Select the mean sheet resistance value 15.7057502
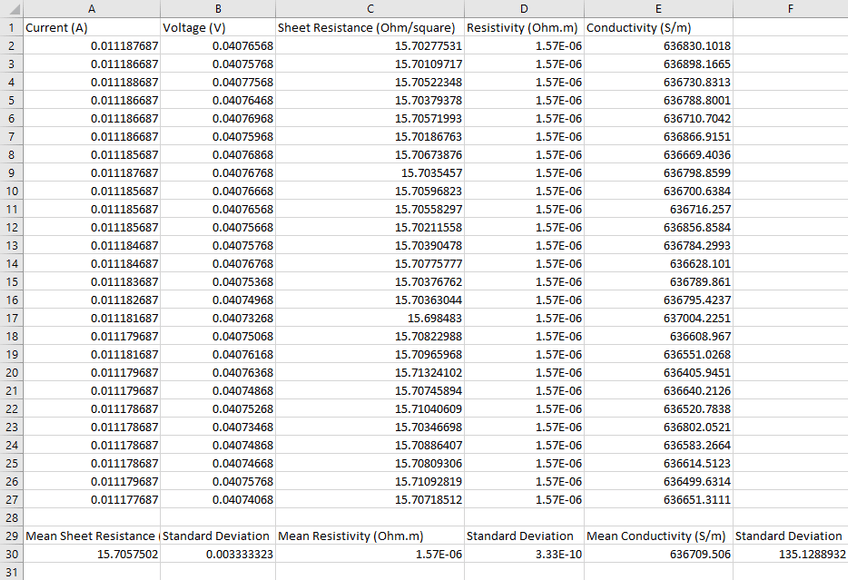The height and width of the screenshot is (580, 848). click(91, 554)
